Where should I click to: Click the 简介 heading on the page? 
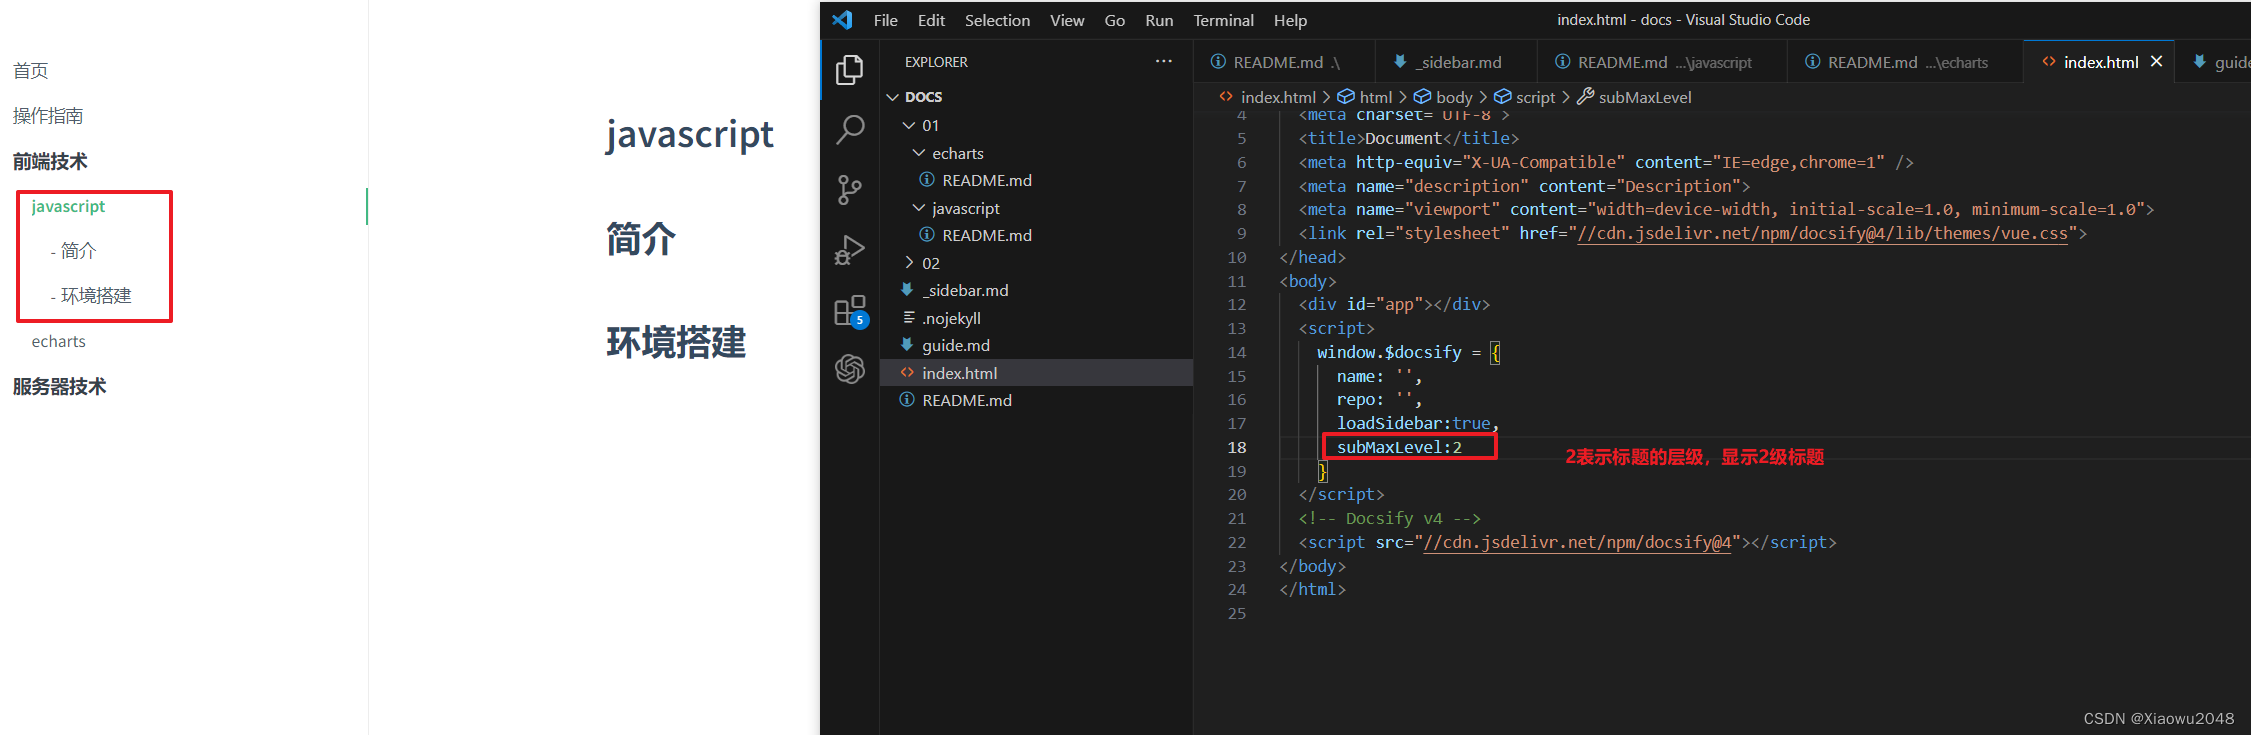tap(641, 239)
